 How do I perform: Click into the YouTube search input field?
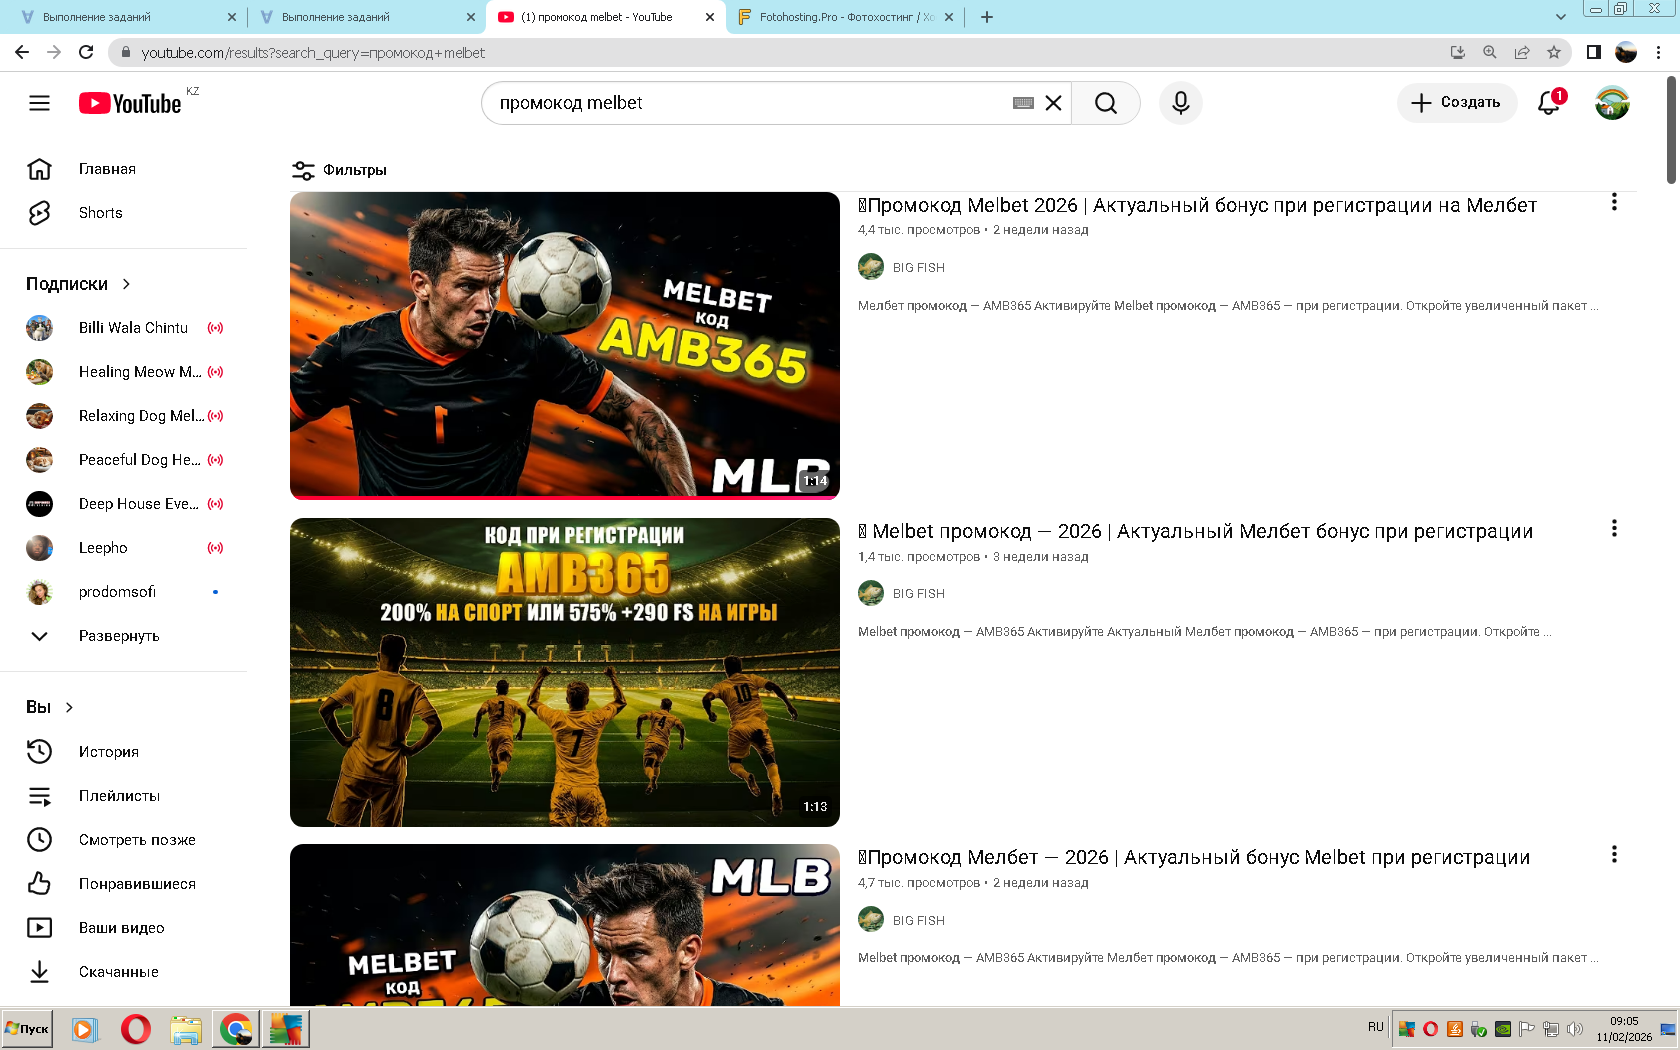(750, 103)
